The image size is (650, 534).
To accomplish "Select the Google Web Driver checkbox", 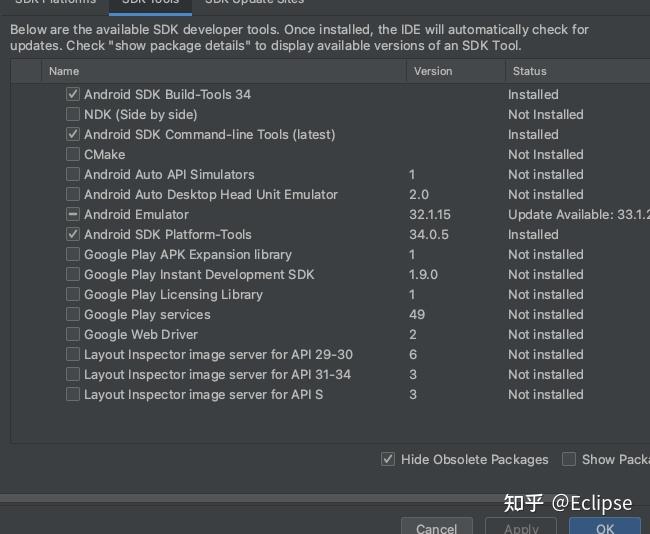I will [73, 334].
